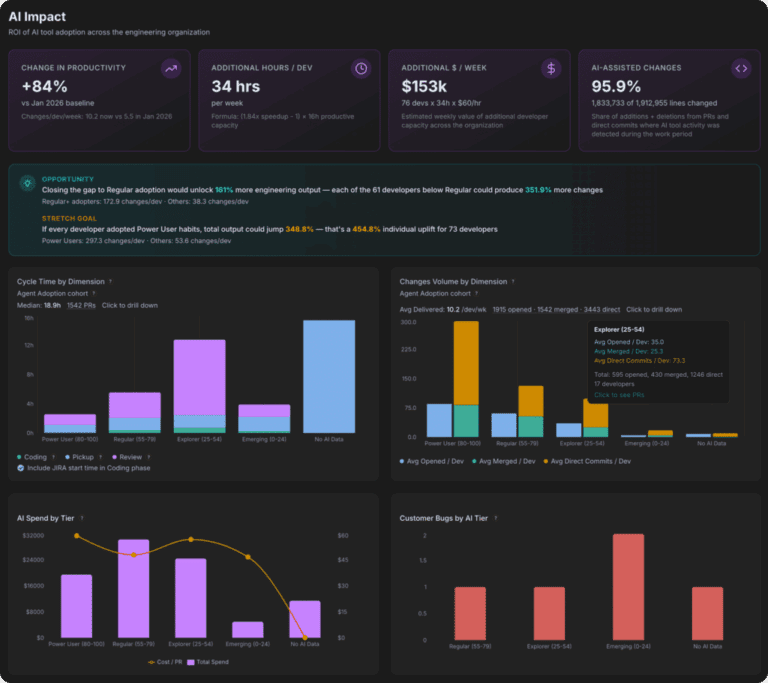The height and width of the screenshot is (683, 768).
Task: Click the Explorer (25-54) Review segment in Cycle Time
Action: pos(199,377)
